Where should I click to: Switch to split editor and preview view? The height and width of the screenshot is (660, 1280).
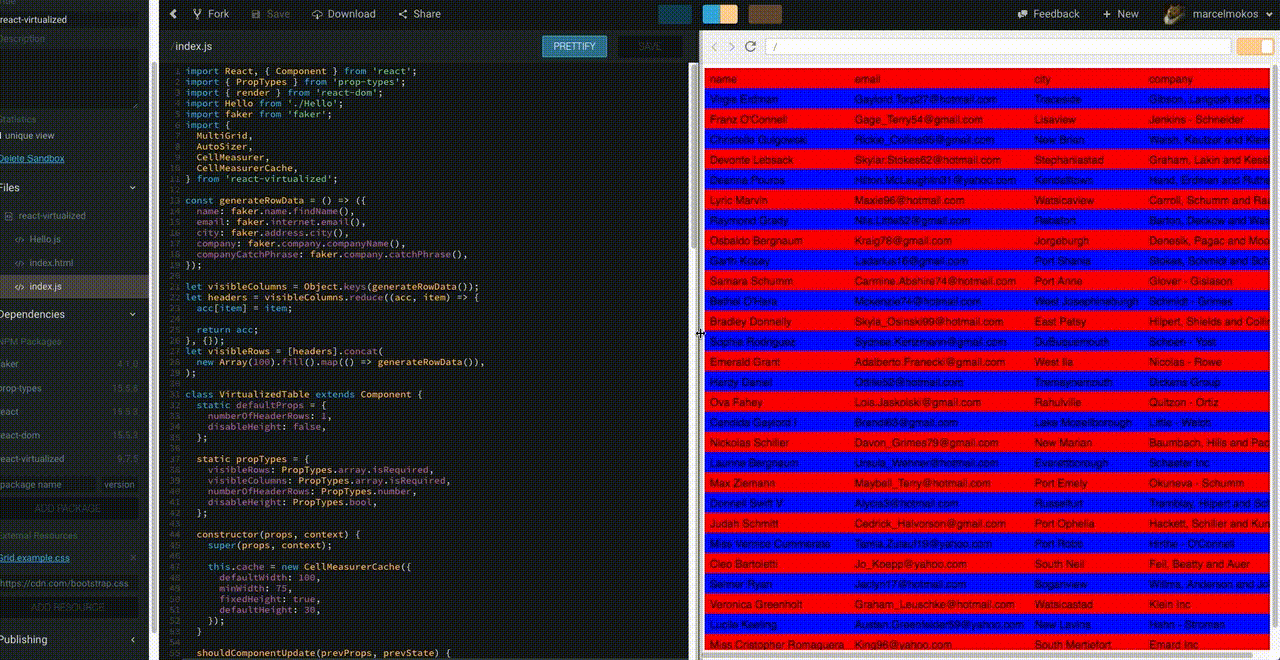point(720,14)
